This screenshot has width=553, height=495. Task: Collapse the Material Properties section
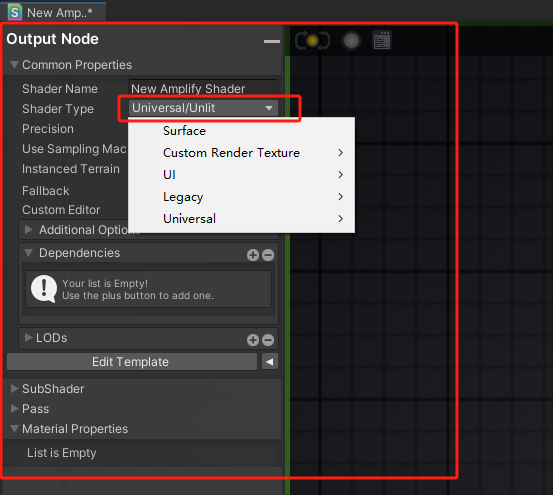tap(14, 429)
